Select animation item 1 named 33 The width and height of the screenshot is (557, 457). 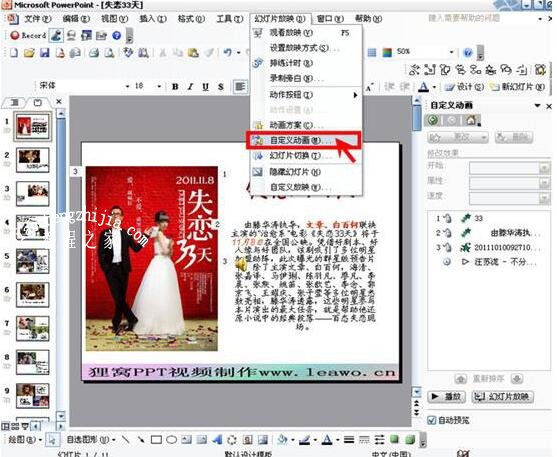tap(489, 218)
